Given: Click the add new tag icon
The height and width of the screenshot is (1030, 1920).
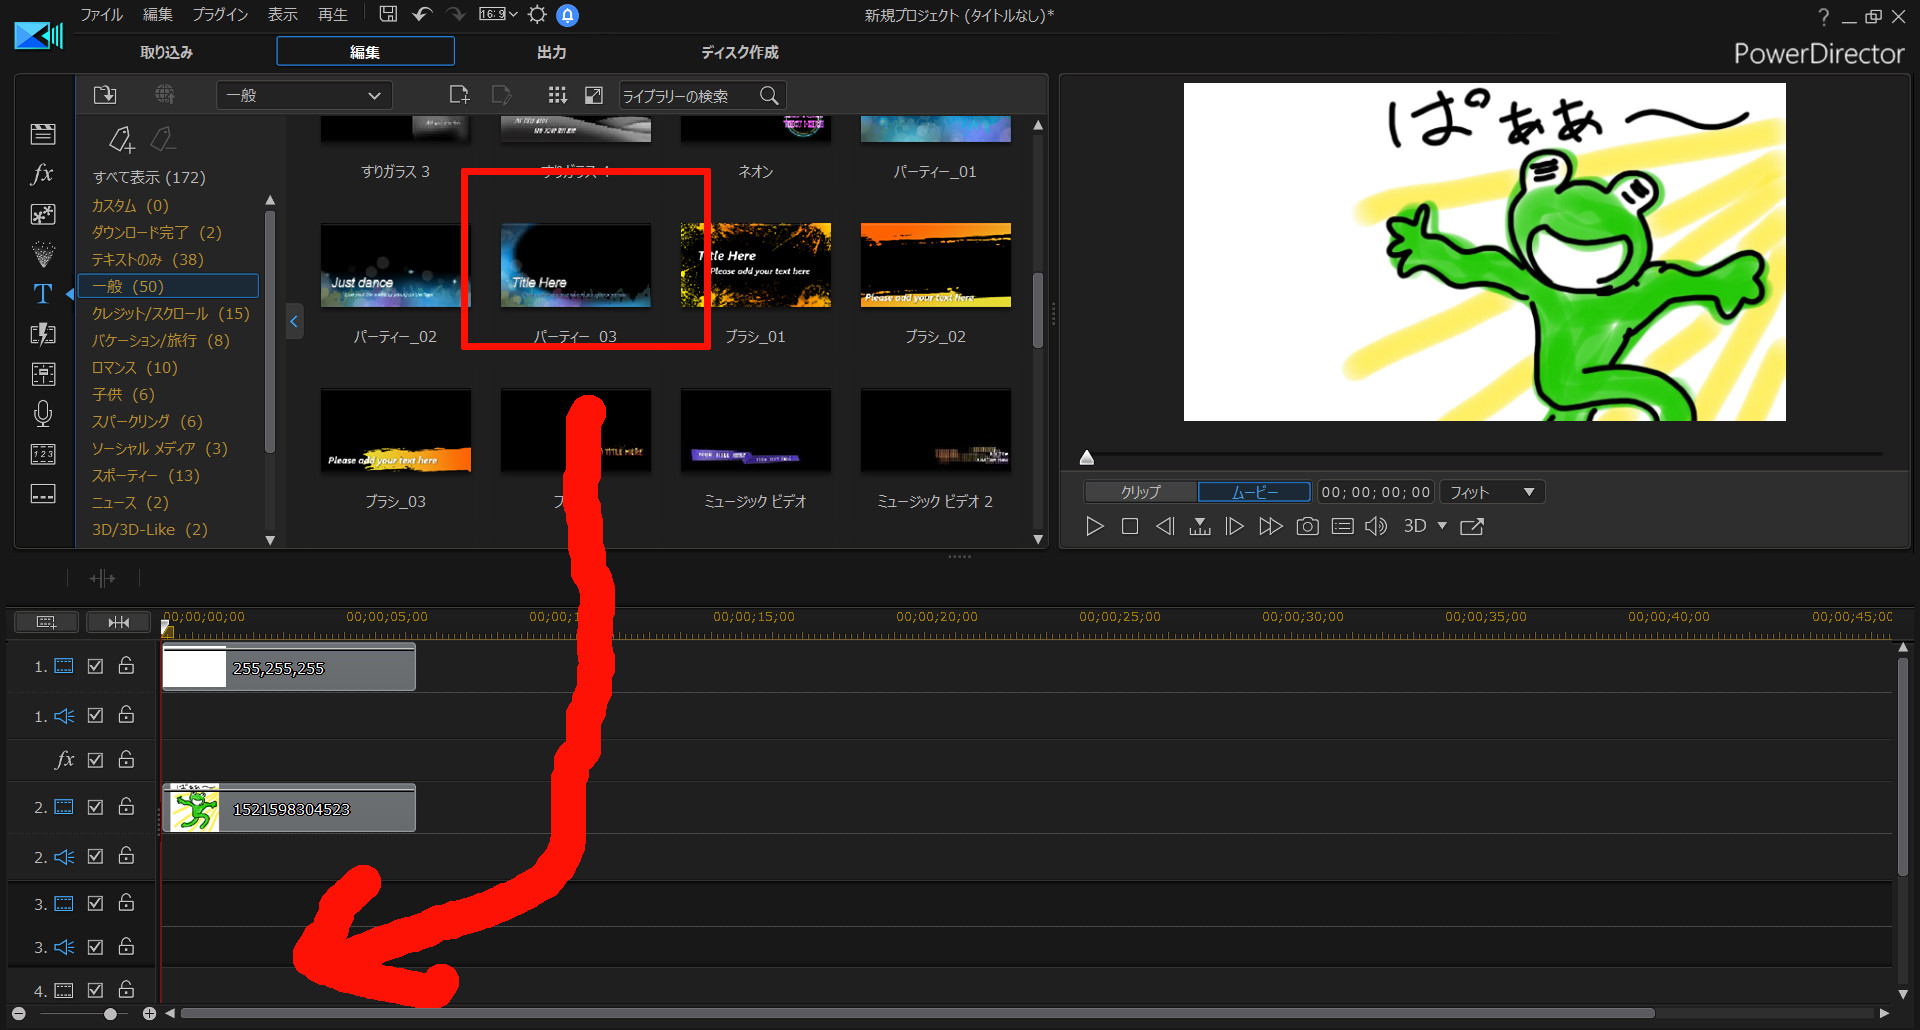Looking at the screenshot, I should (x=121, y=139).
